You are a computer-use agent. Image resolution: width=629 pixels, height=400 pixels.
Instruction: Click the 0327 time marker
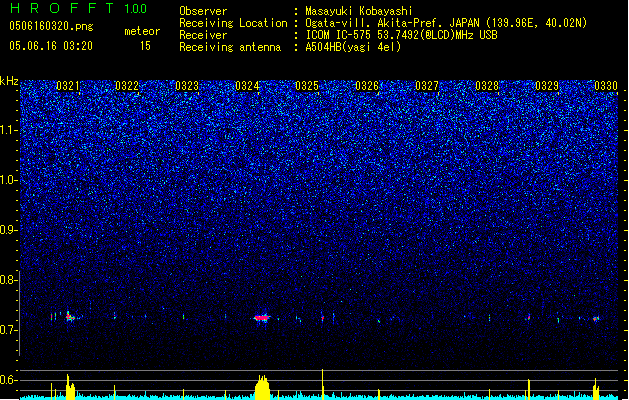pos(427,86)
